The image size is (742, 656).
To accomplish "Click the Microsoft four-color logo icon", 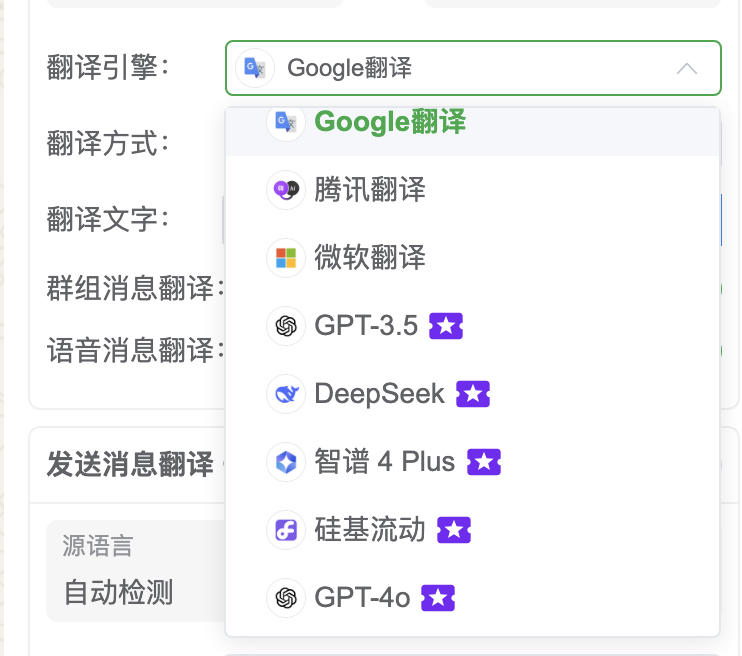I will tap(286, 258).
